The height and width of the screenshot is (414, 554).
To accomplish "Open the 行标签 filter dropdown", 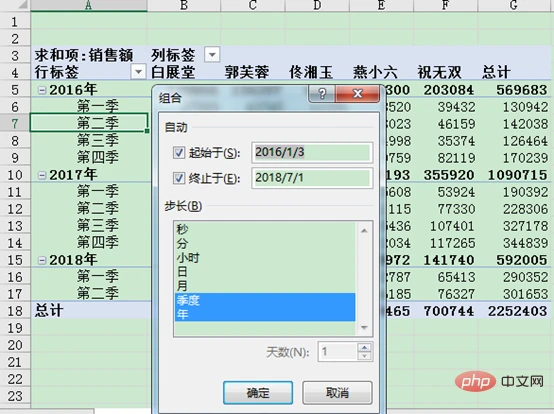I will pyautogui.click(x=138, y=72).
